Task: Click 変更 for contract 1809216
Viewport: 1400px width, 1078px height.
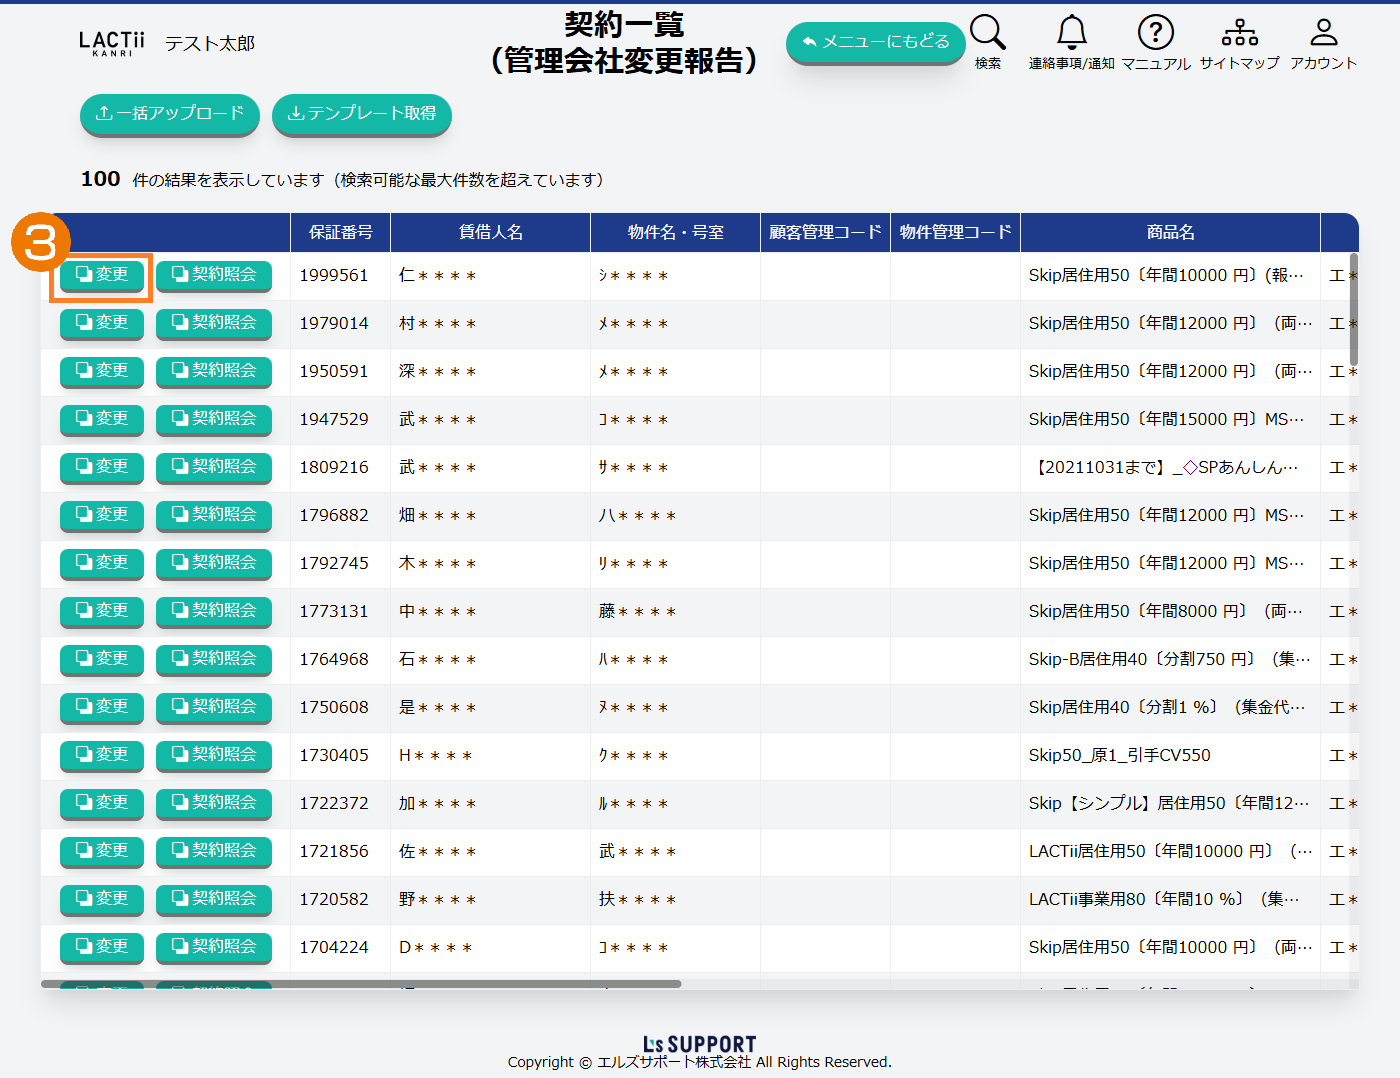Action: [x=102, y=467]
